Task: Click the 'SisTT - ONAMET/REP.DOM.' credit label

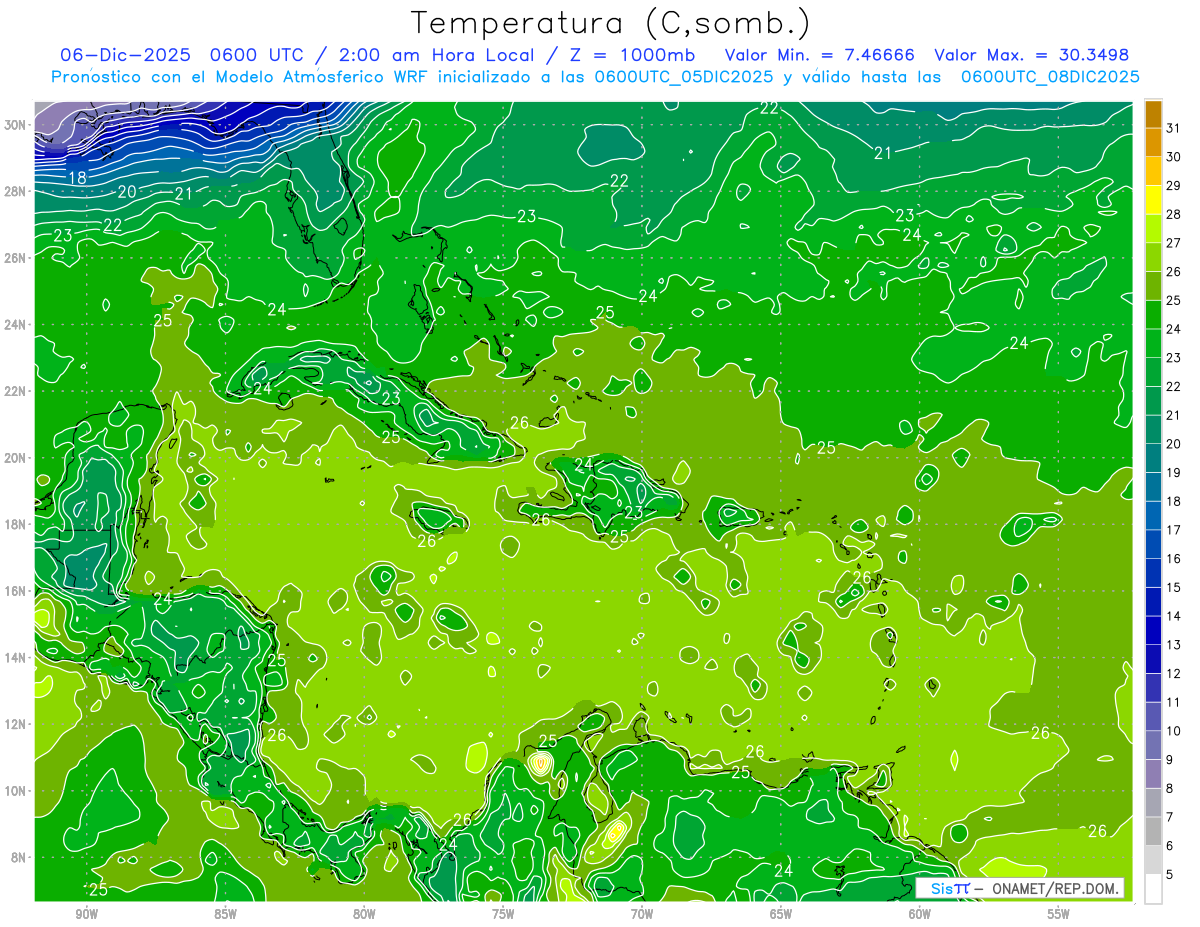Action: click(x=1021, y=889)
